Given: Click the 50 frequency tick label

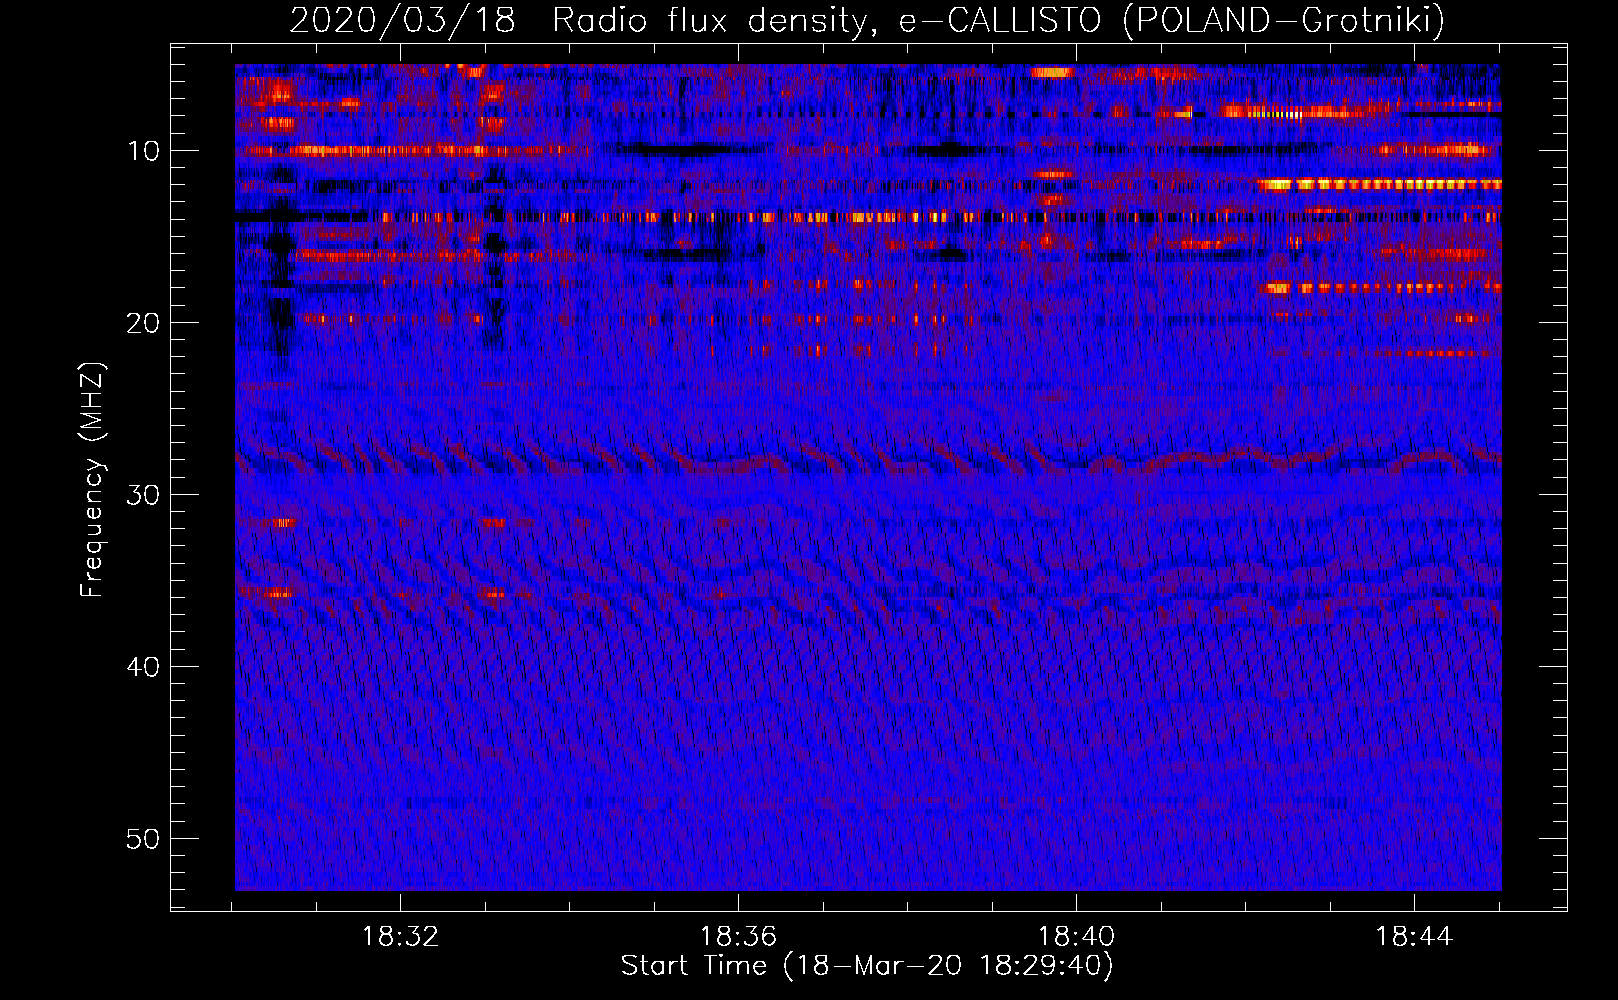Looking at the screenshot, I should (144, 839).
